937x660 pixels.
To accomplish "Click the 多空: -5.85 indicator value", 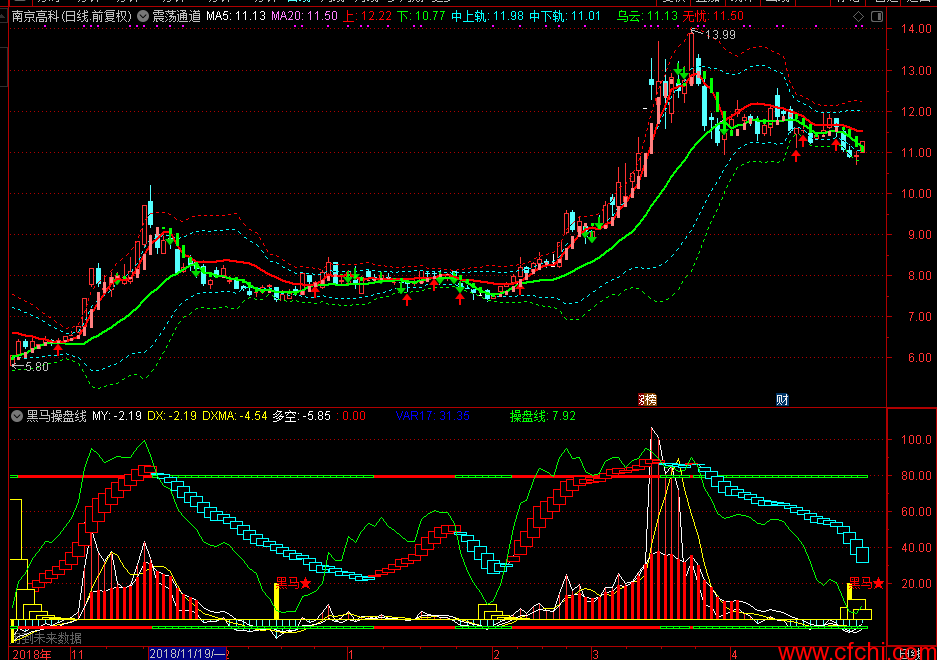I will (x=301, y=415).
